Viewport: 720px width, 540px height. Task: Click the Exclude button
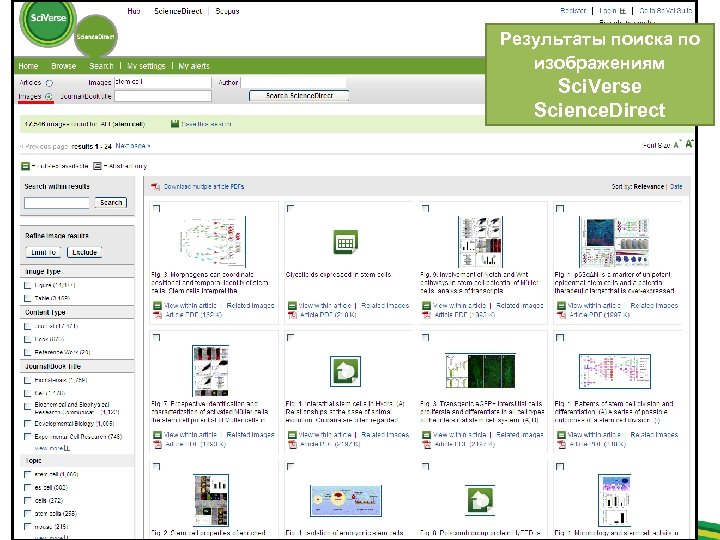[x=84, y=252]
